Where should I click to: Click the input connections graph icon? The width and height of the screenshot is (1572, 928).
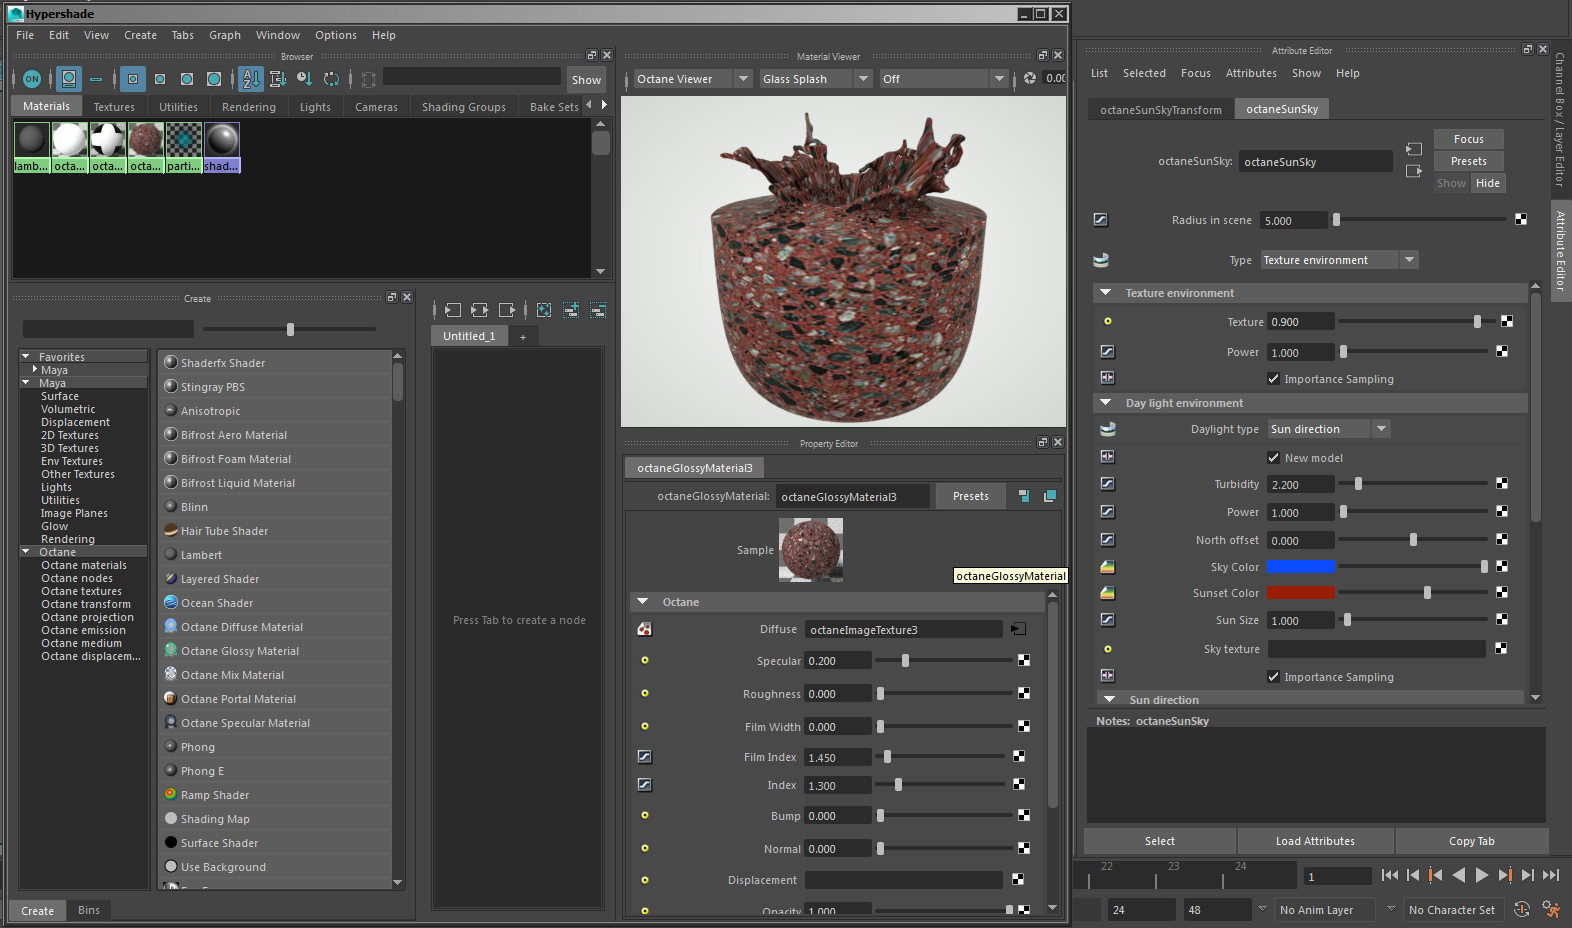[x=453, y=310]
